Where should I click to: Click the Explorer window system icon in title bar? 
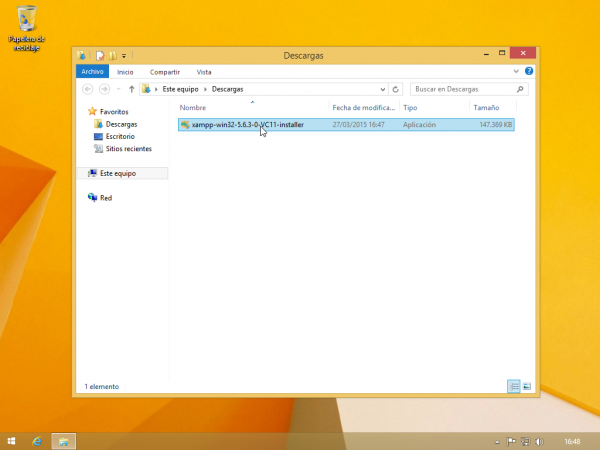[x=81, y=55]
